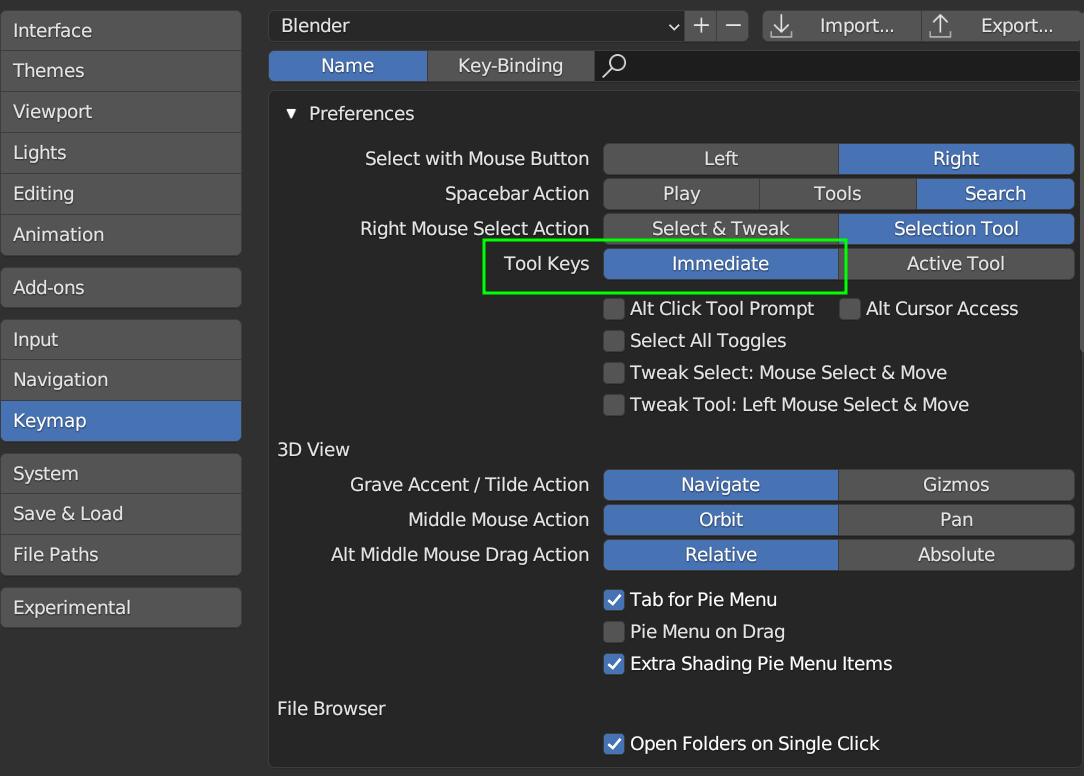Set Spacebar Action to Play

[x=681, y=193]
